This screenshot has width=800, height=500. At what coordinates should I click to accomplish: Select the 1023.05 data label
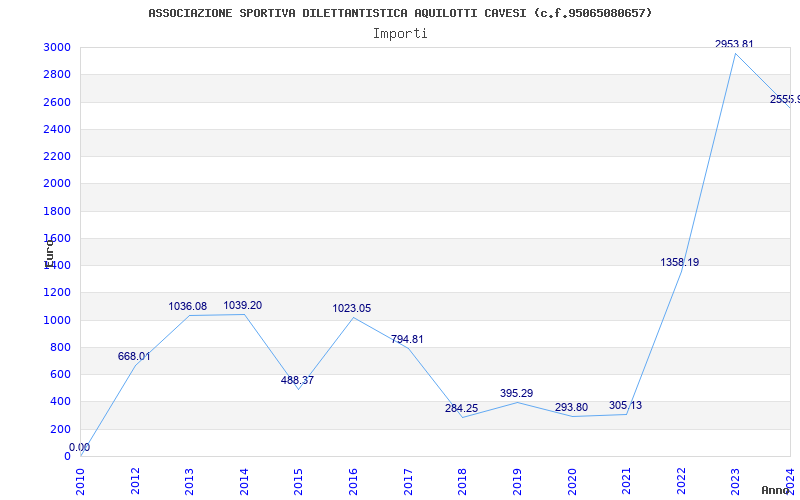pos(351,308)
